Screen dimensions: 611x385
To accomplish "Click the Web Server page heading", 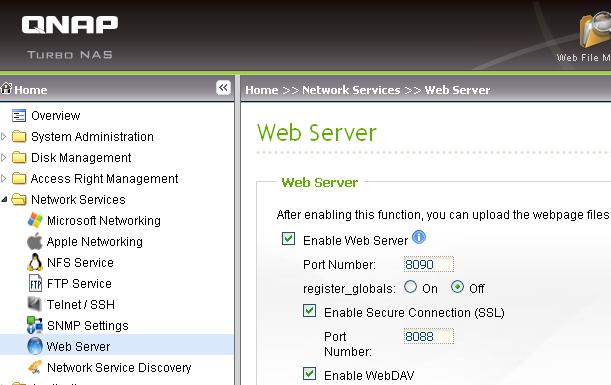I will (317, 132).
